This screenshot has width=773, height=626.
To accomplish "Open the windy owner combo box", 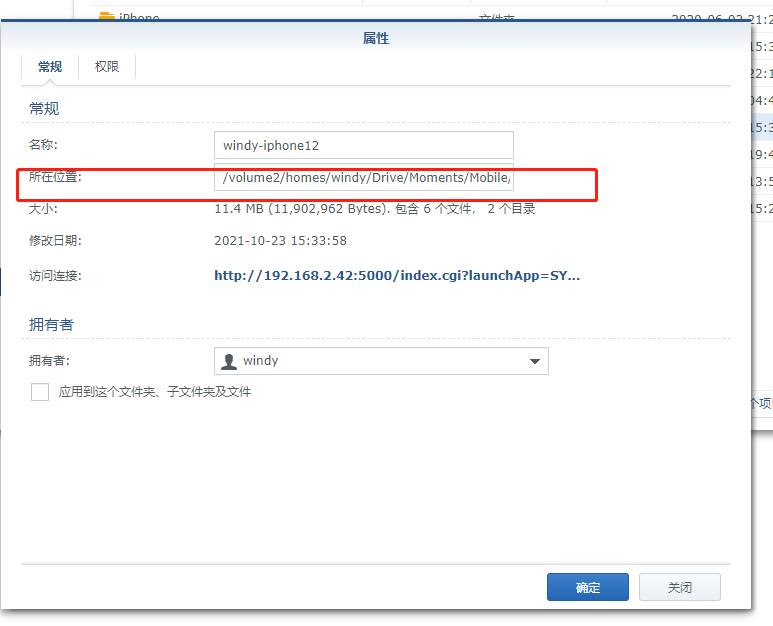I will point(380,361).
